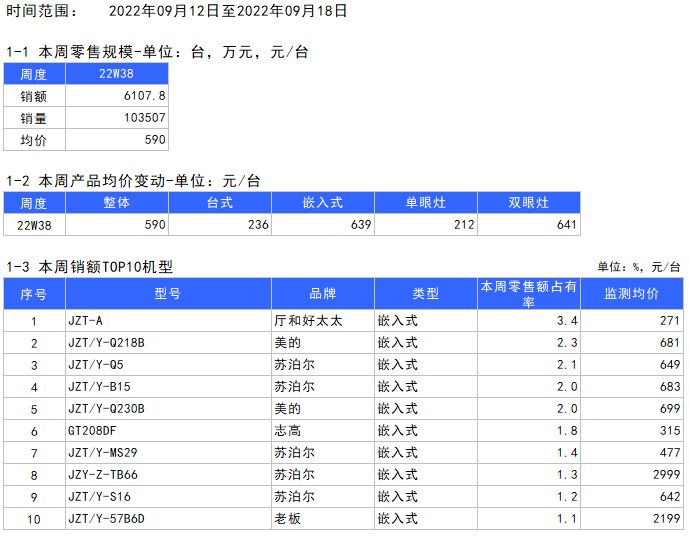The image size is (689, 537).
Task: Click the rank number 10 cell
Action: [x=34, y=519]
